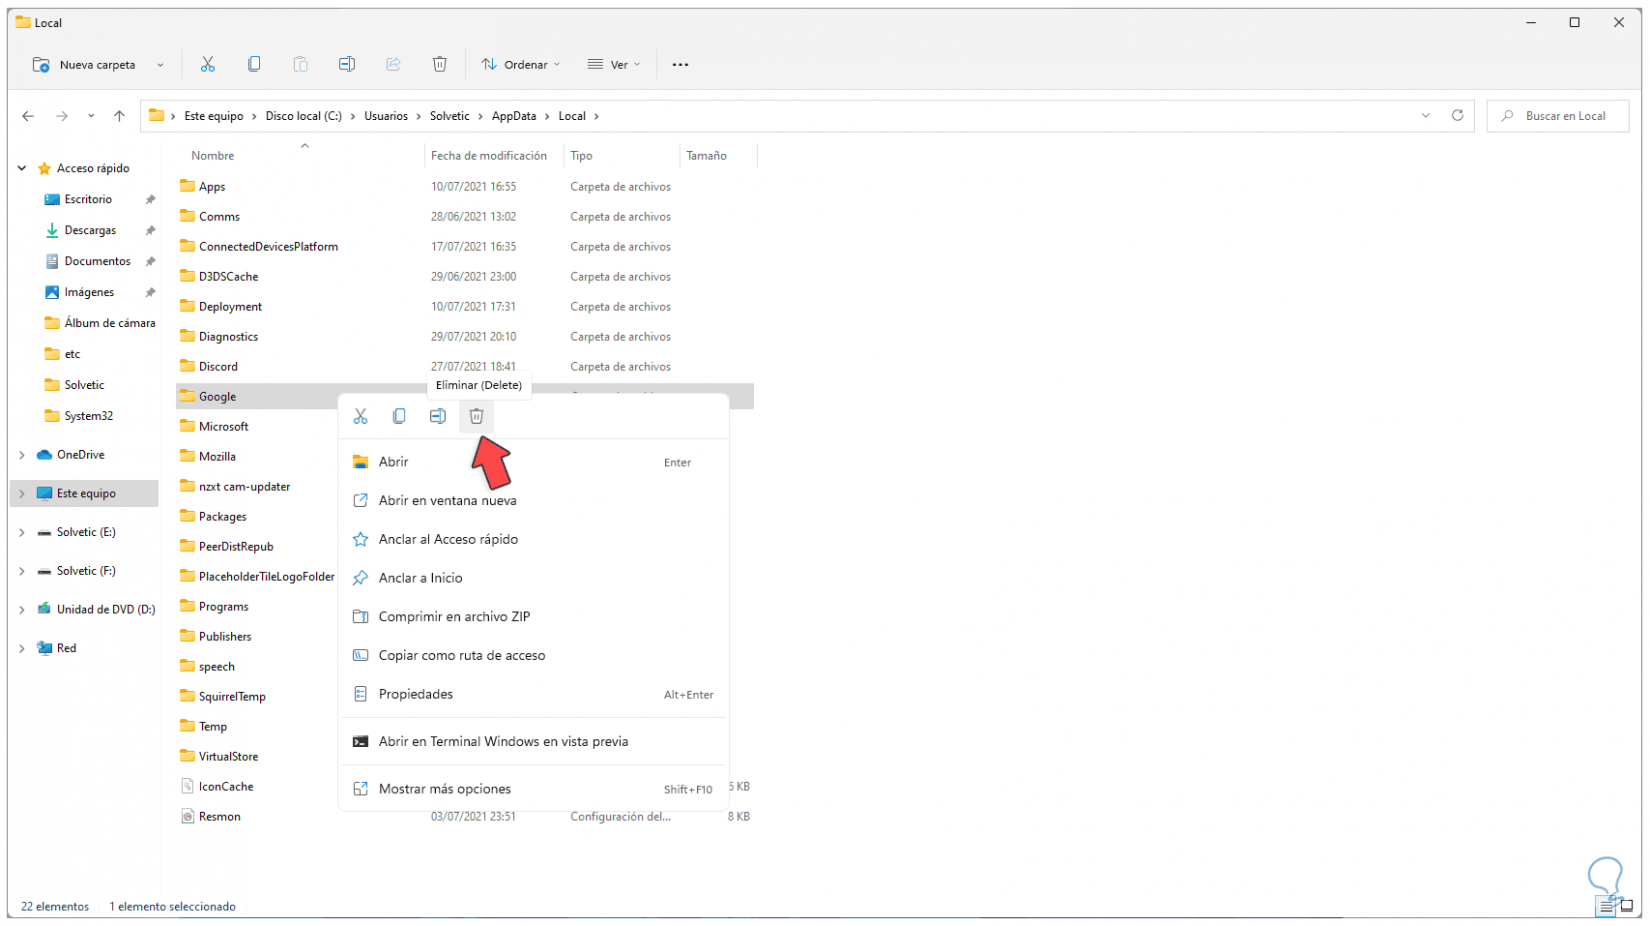1650x926 pixels.
Task: Expand the Unidad de DVD (D:) node
Action: (x=22, y=610)
